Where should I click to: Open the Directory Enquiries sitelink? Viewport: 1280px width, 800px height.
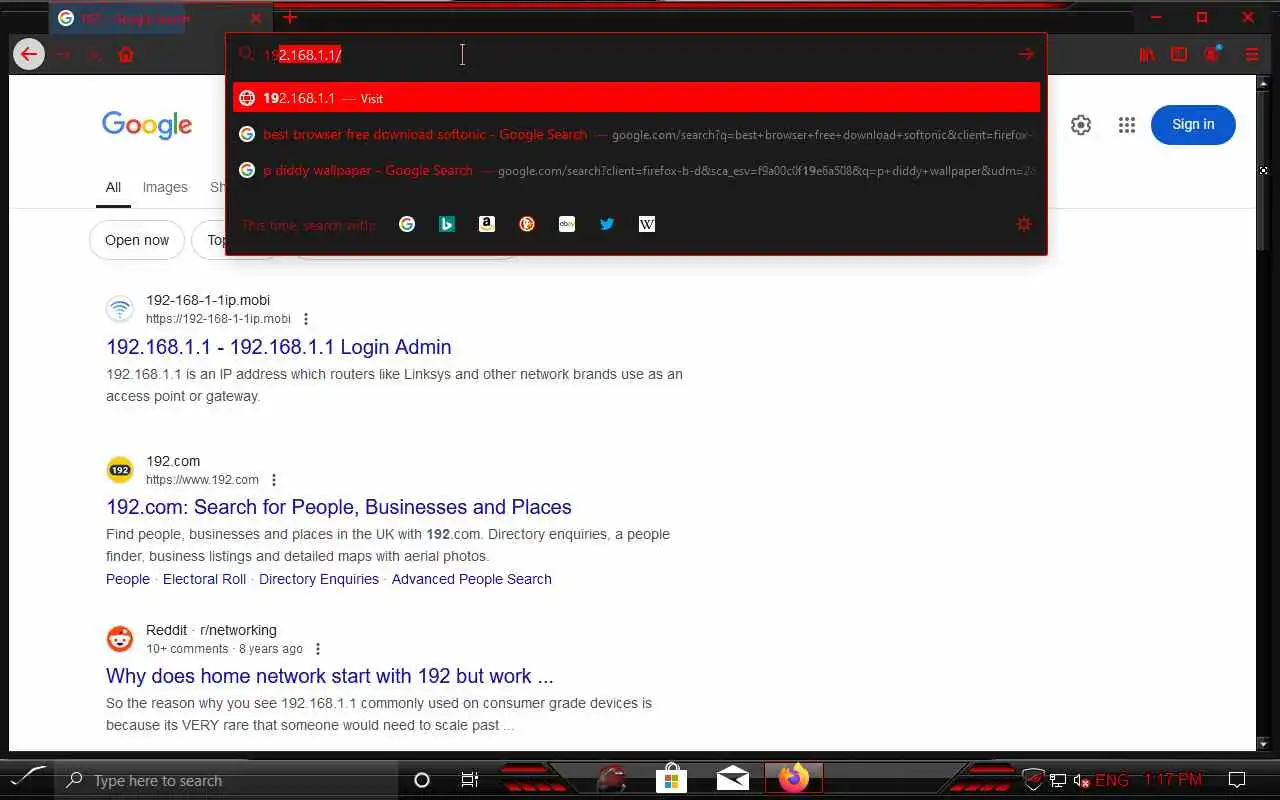coord(319,579)
